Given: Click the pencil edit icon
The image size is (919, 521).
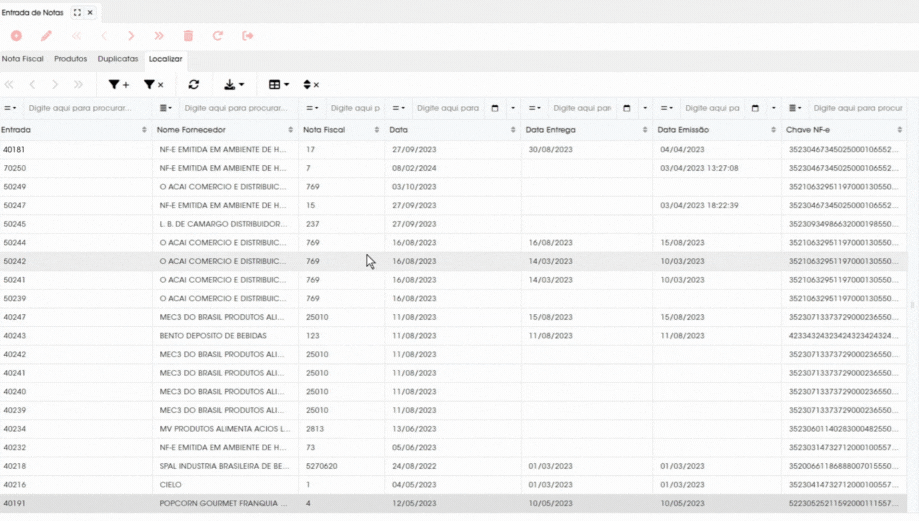Looking at the screenshot, I should (46, 36).
